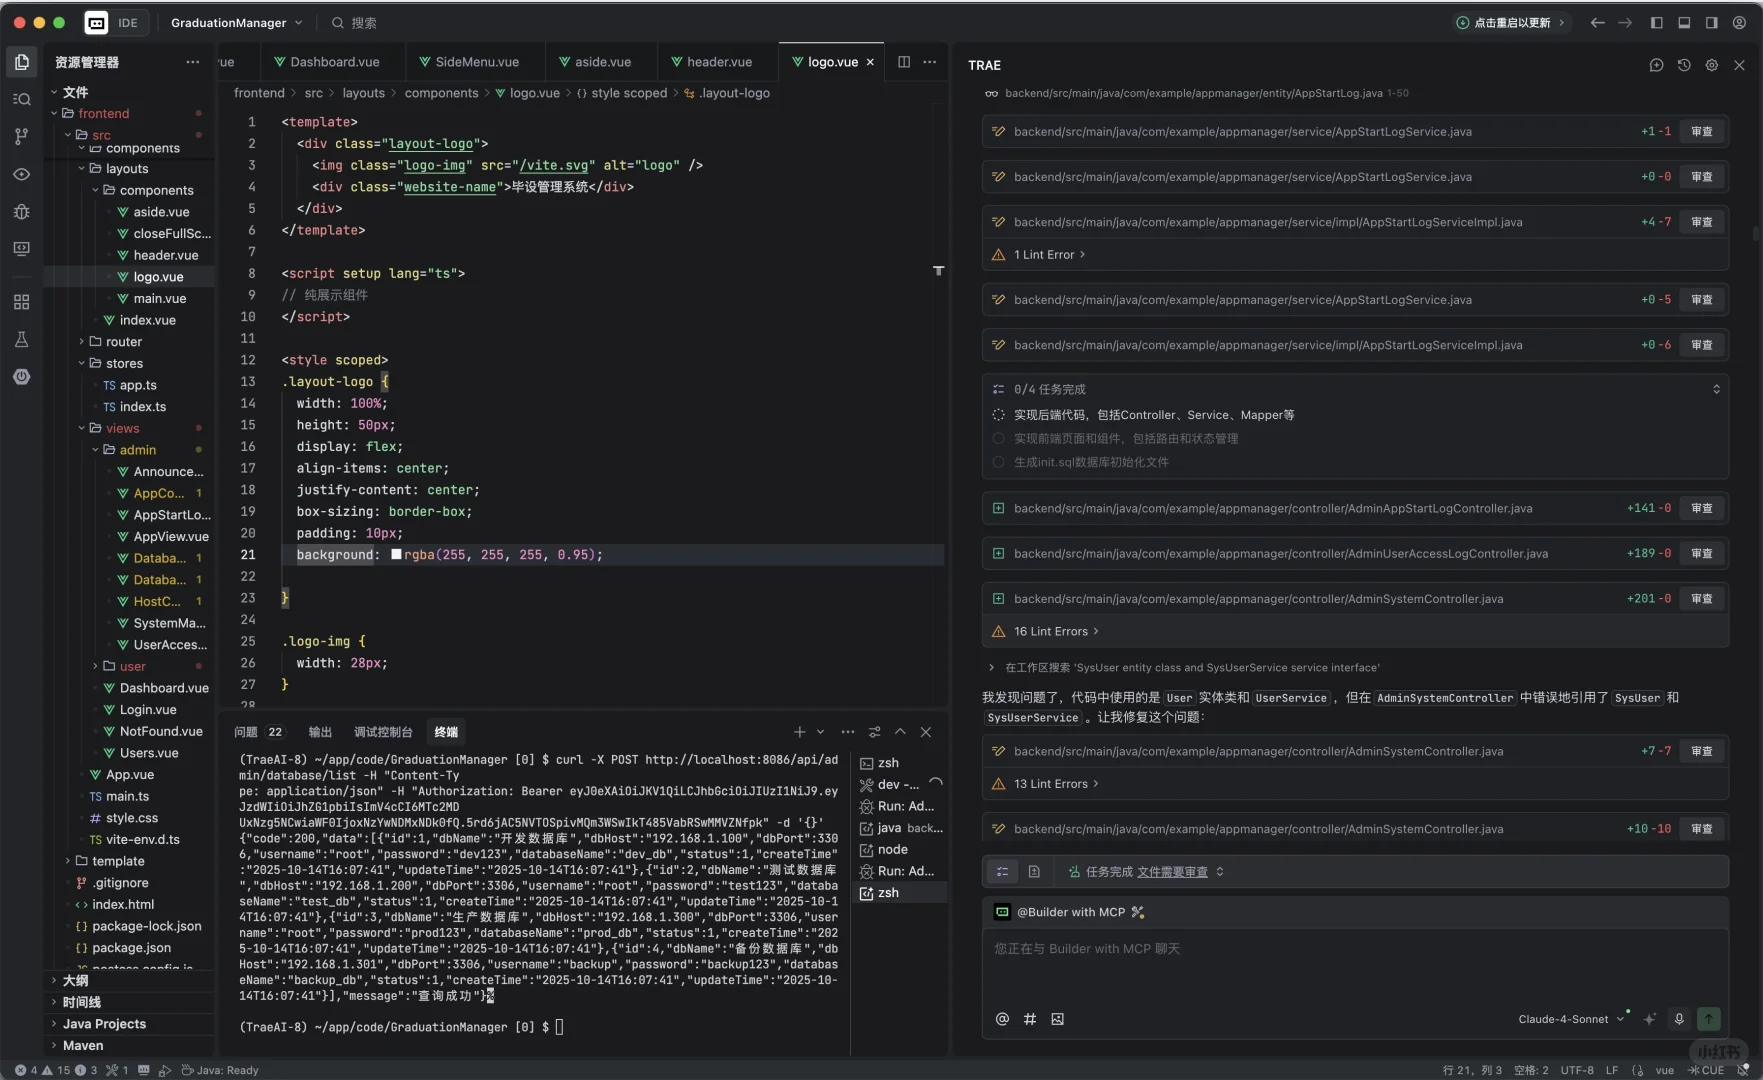Open the Source Control branch icon

[21, 137]
